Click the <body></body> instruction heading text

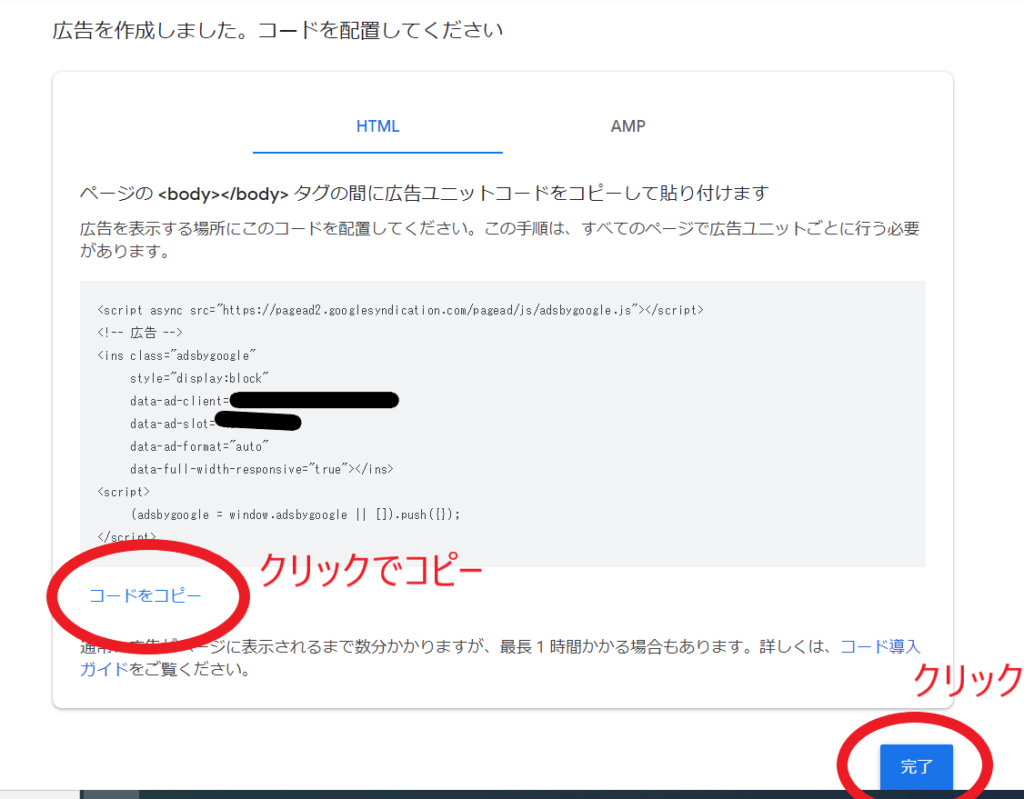(x=424, y=193)
